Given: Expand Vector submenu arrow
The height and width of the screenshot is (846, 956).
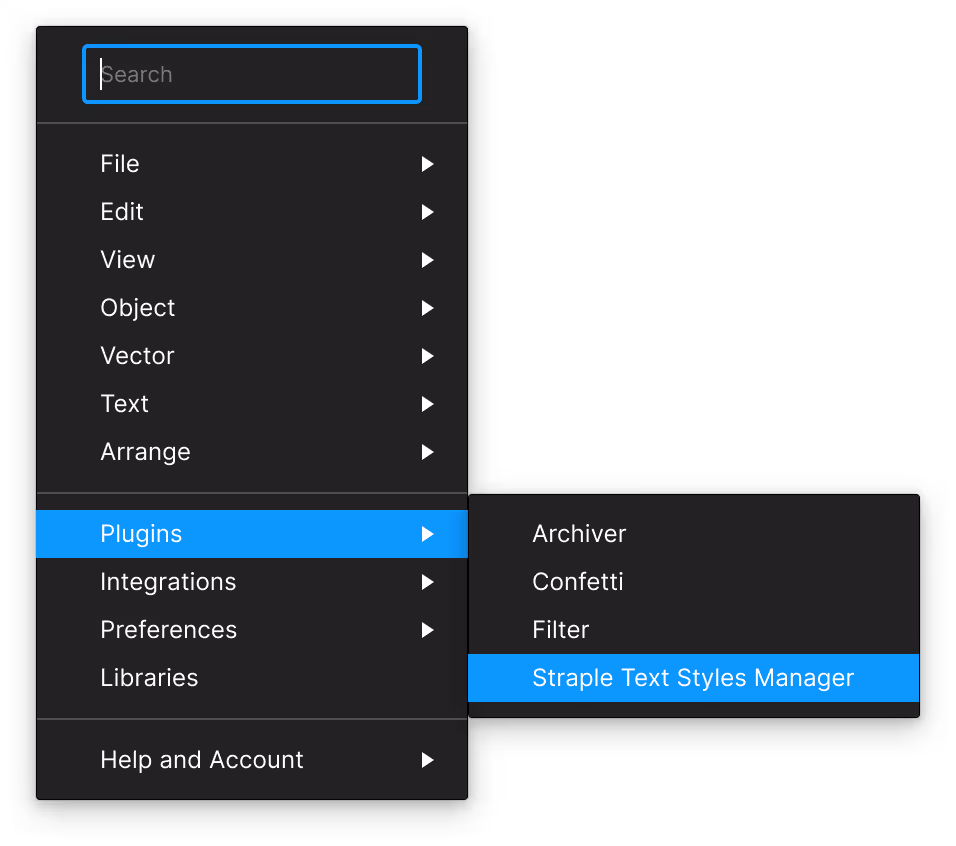Looking at the screenshot, I should pos(427,356).
